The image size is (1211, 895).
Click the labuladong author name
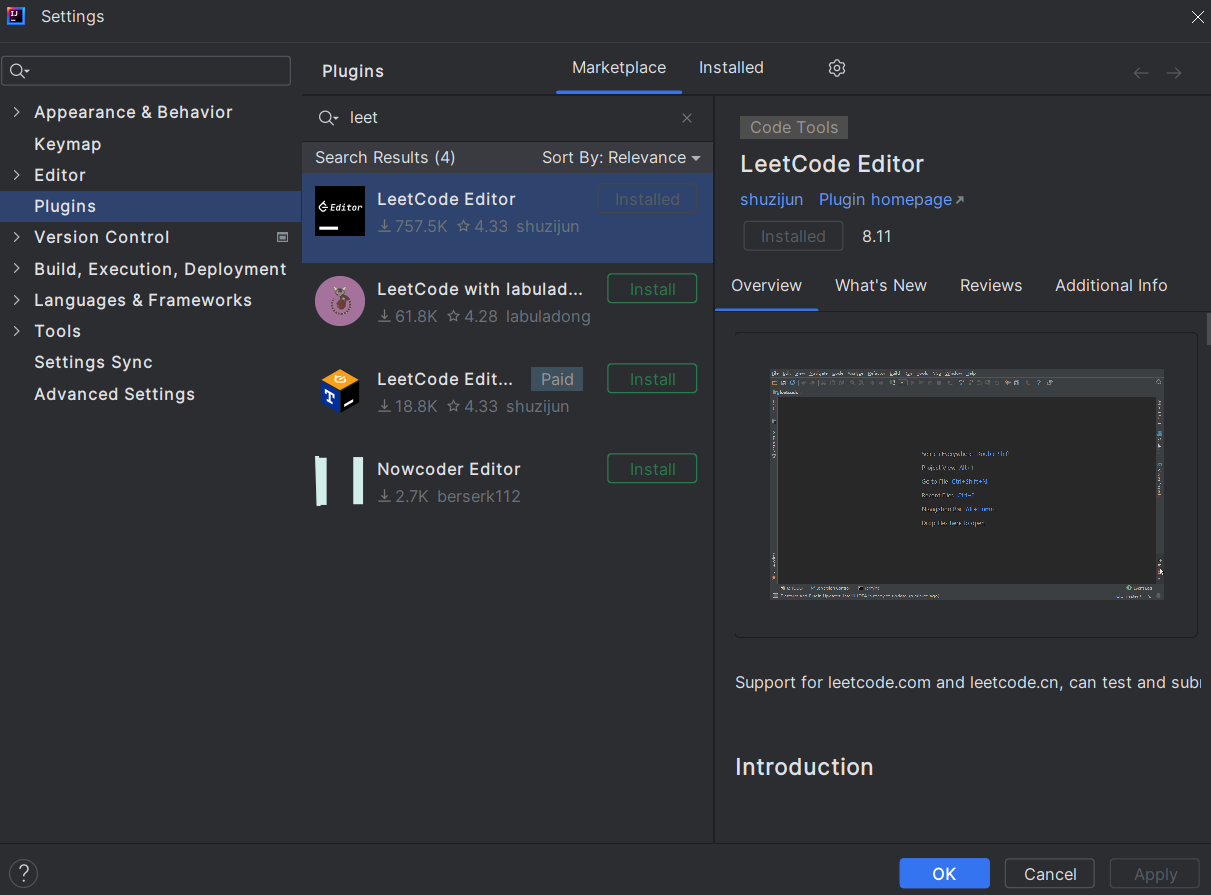tap(548, 317)
